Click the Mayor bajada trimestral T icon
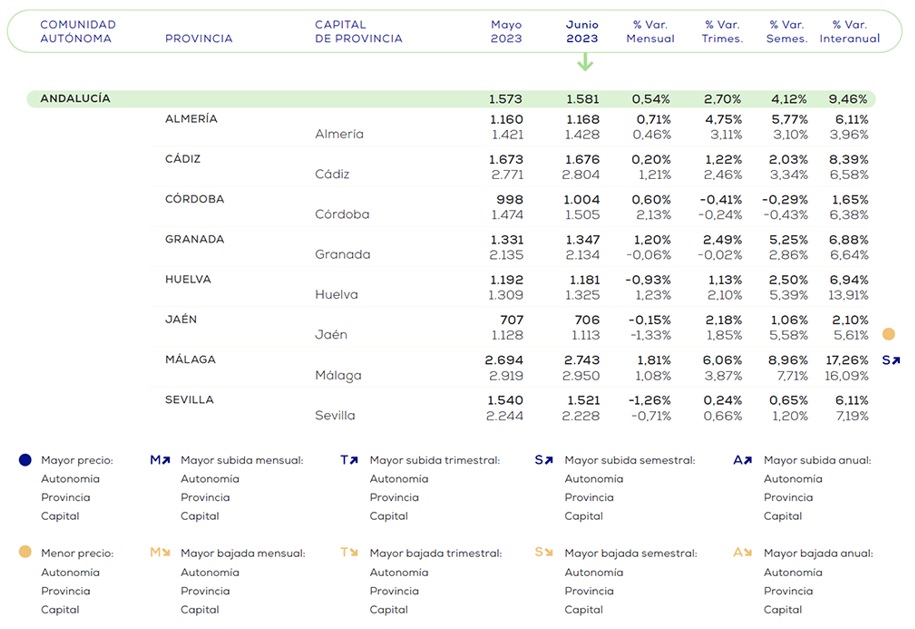Viewport: 915px width, 629px height. (349, 552)
